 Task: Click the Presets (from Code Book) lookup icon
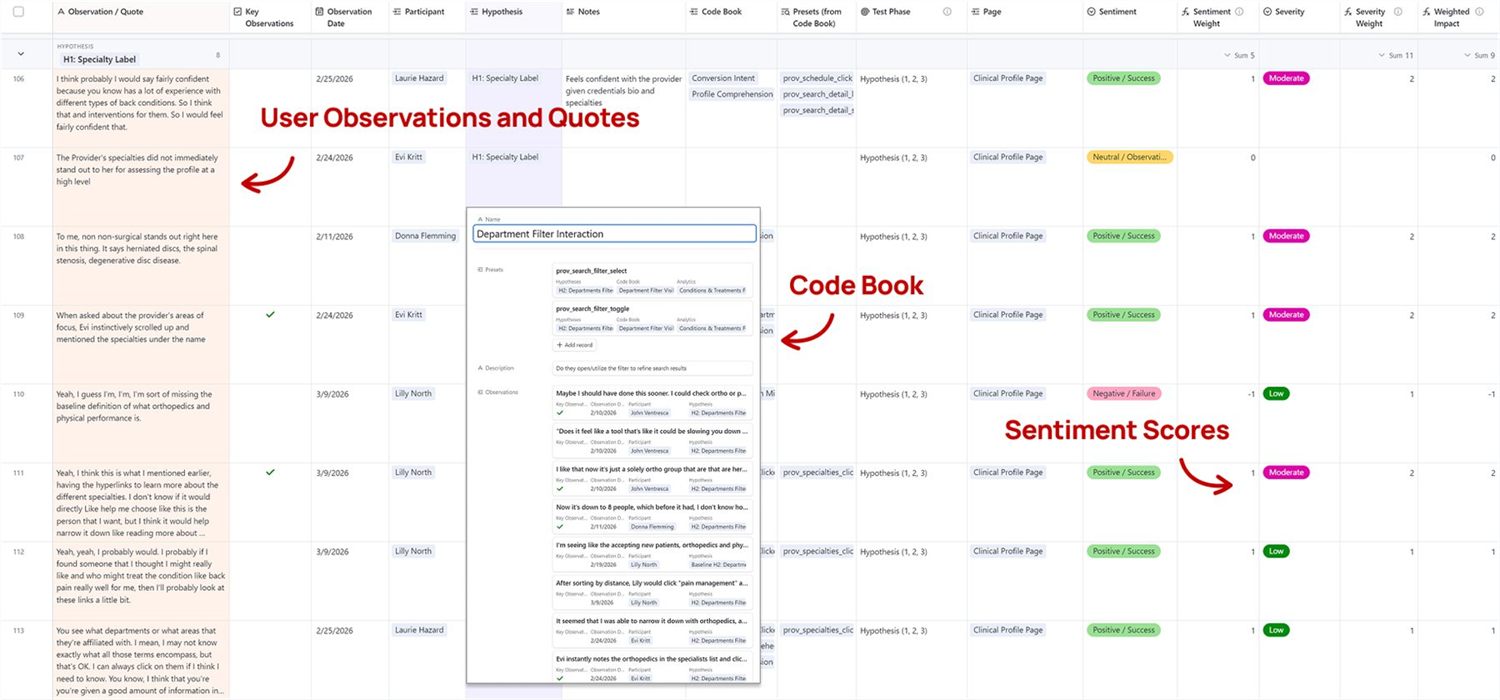[x=784, y=12]
